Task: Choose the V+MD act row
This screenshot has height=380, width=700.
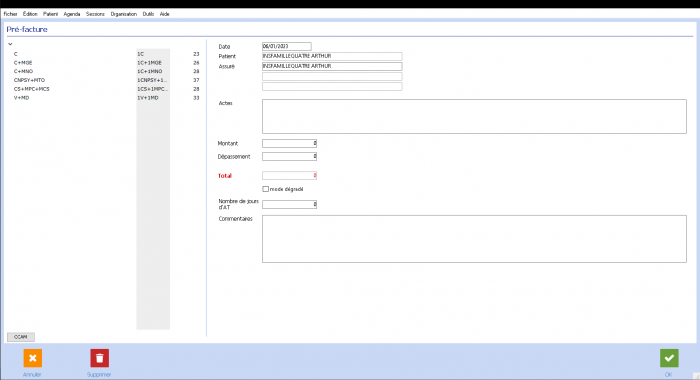Action: [x=106, y=97]
